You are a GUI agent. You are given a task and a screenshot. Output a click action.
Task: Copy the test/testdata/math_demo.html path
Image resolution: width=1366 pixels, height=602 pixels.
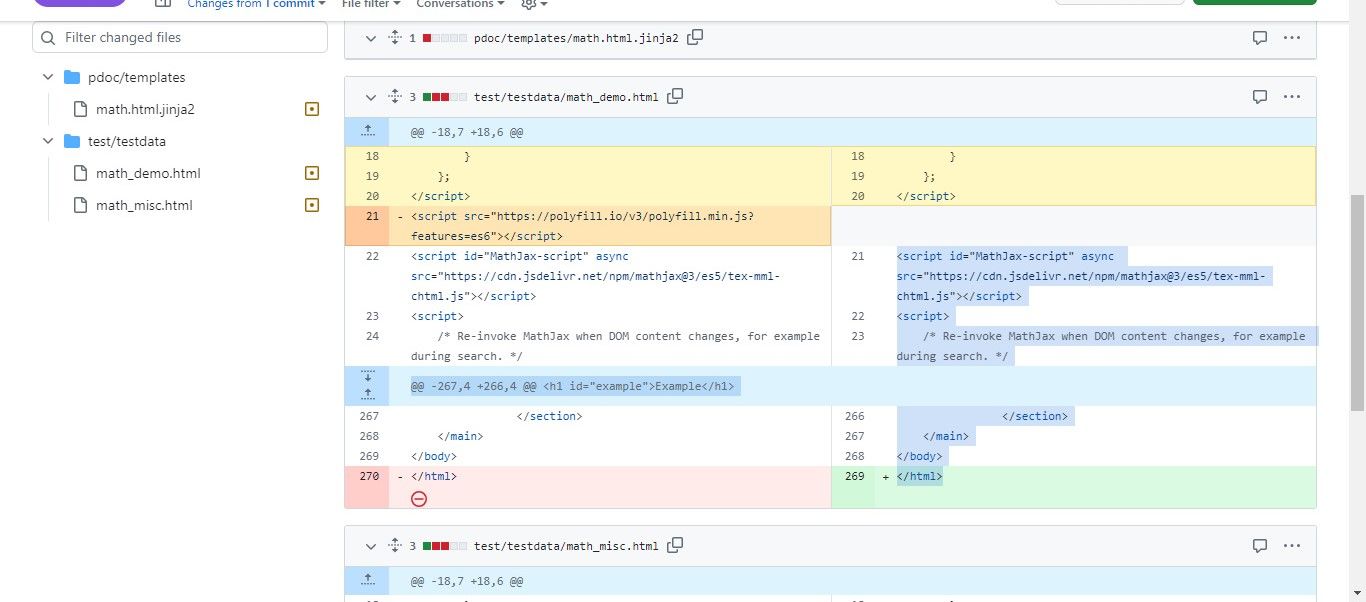[x=675, y=96]
